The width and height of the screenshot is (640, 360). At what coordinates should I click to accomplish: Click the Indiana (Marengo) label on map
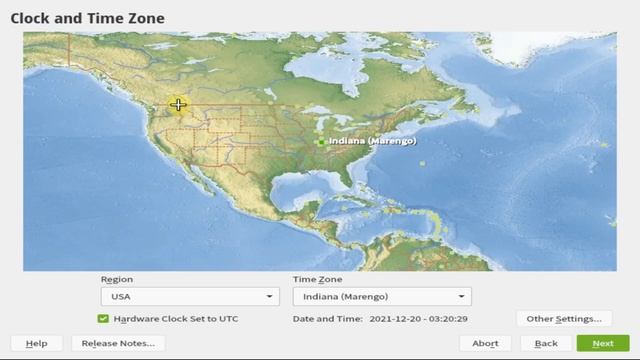(373, 141)
